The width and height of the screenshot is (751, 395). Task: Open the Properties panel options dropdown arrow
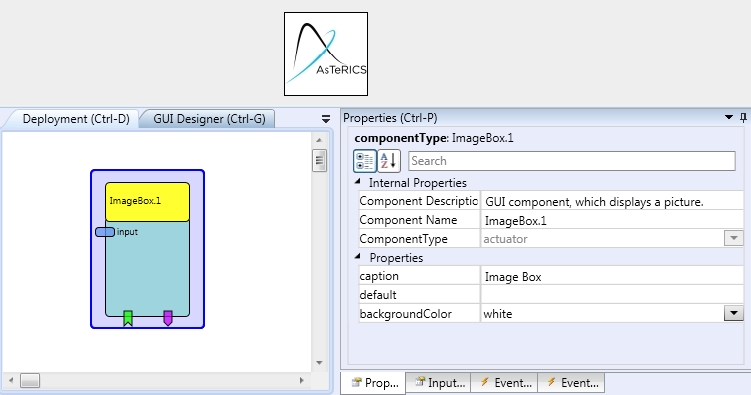click(x=729, y=117)
